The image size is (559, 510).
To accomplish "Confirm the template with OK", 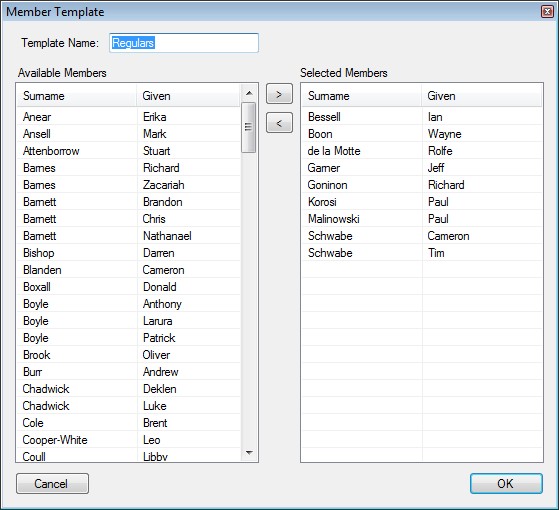I will coord(506,484).
